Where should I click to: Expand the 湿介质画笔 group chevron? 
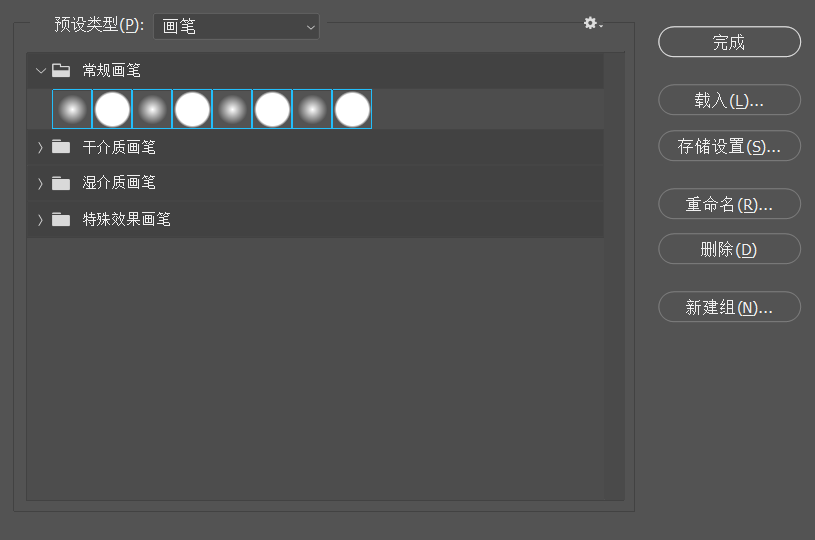pyautogui.click(x=41, y=183)
